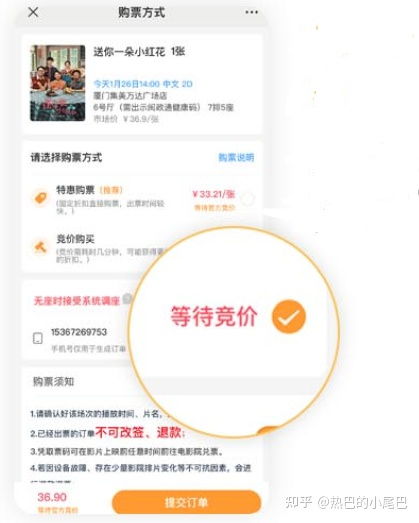419x523 pixels.
Task: Close the 购票方式 page with X icon
Action: click(x=33, y=12)
